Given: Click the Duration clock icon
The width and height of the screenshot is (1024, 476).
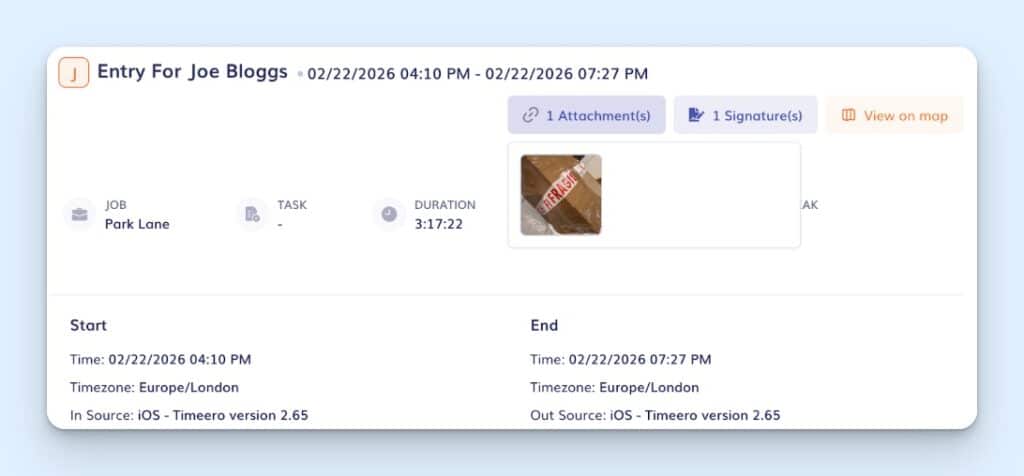Looking at the screenshot, I should pos(389,214).
